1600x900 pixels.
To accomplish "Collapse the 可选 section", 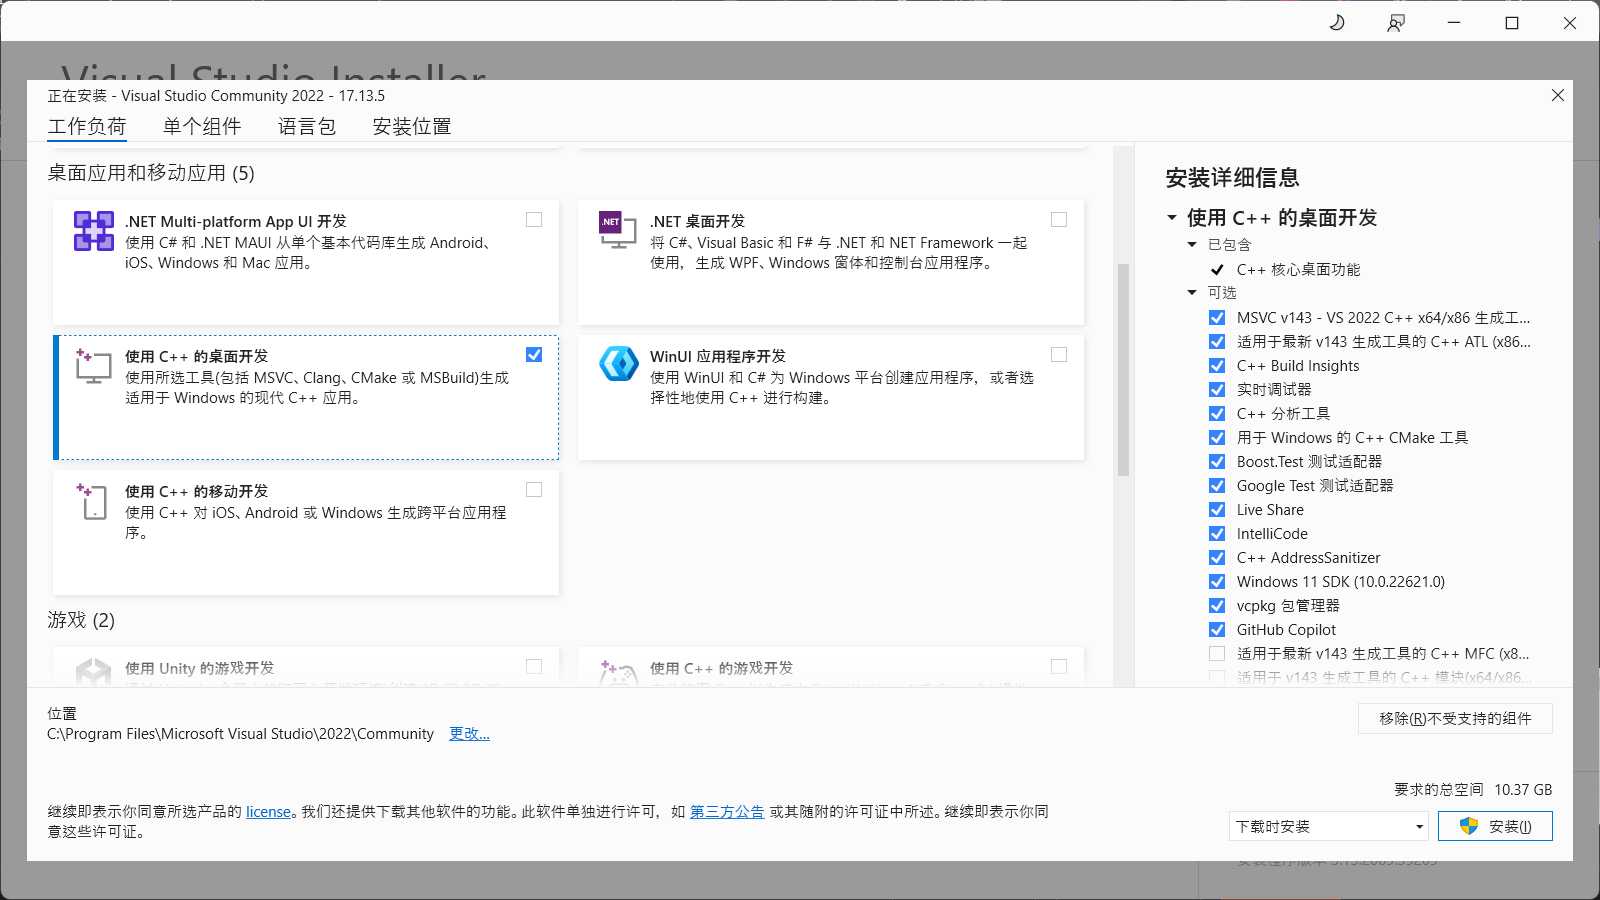I will pyautogui.click(x=1192, y=292).
